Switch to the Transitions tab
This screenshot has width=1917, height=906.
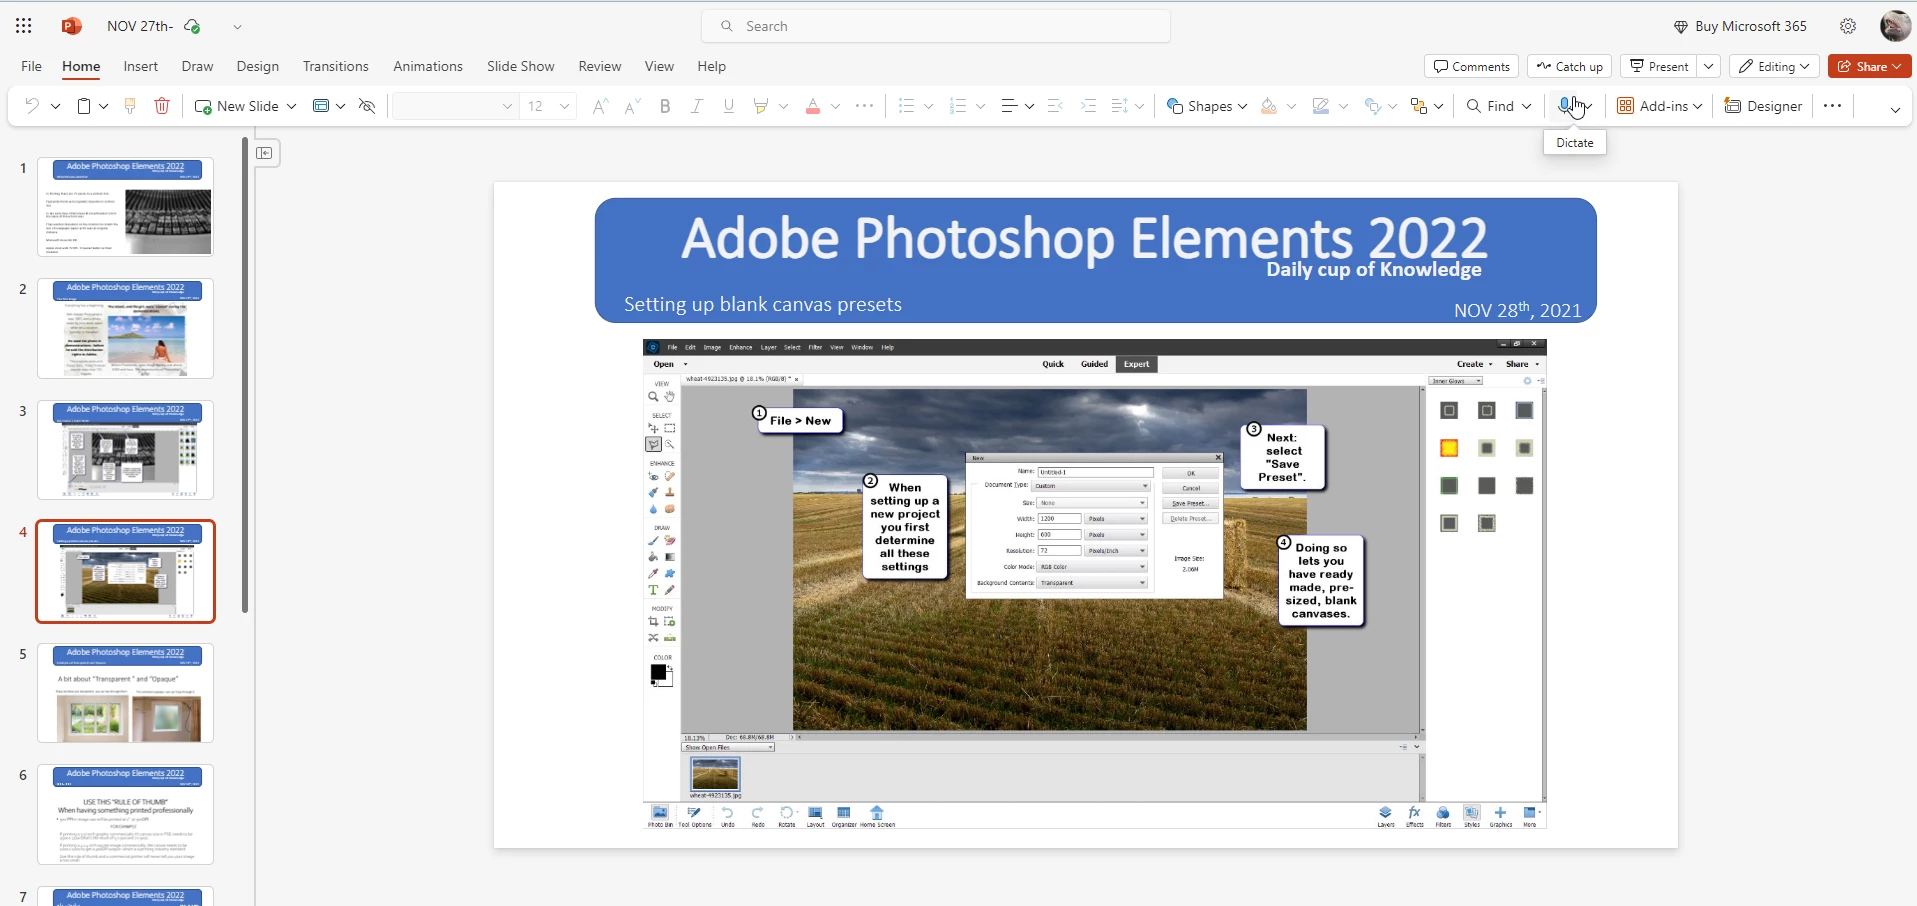336,66
